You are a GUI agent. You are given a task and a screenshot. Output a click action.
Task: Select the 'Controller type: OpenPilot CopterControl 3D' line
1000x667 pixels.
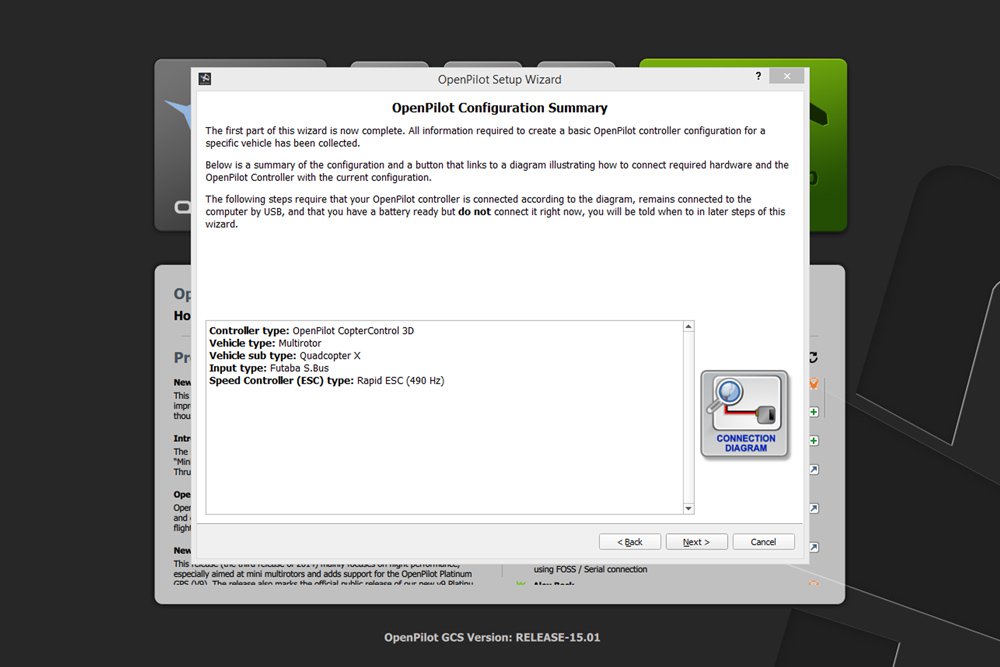tap(311, 330)
